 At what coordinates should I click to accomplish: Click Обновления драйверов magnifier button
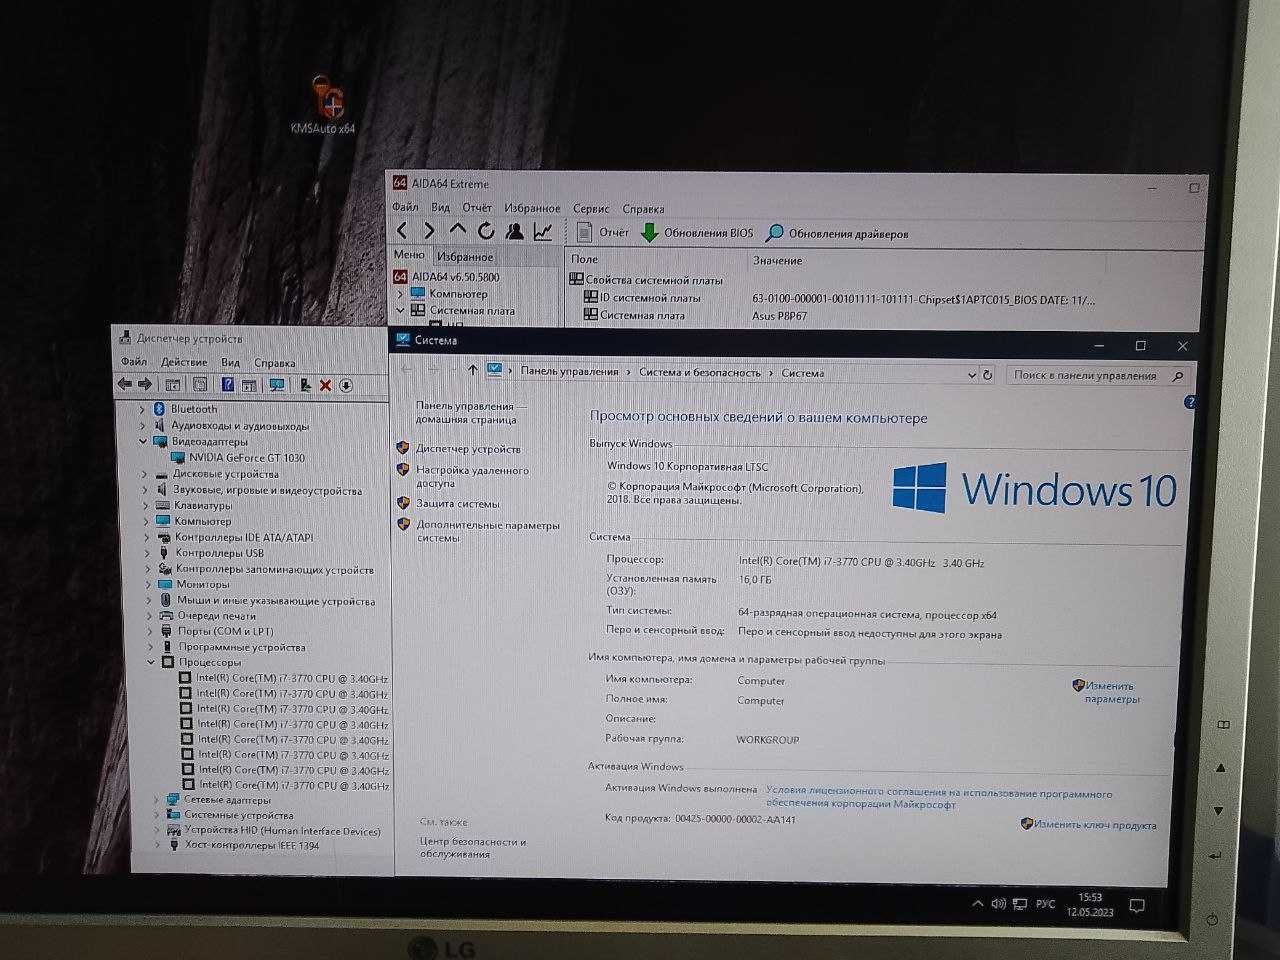coord(837,234)
